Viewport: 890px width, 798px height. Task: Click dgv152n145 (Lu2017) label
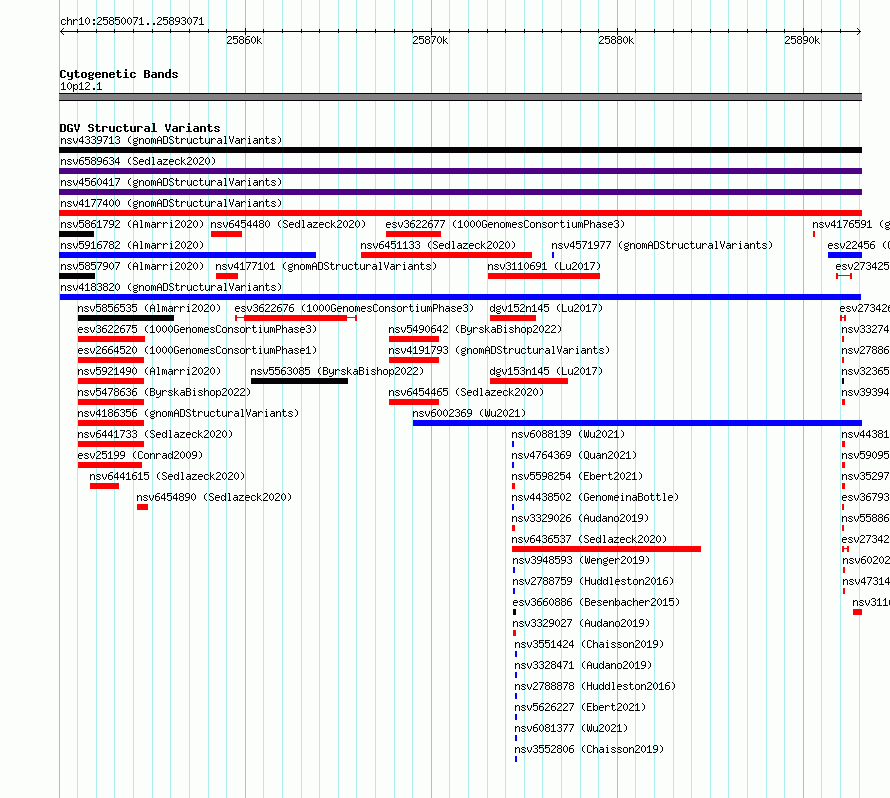pos(546,308)
